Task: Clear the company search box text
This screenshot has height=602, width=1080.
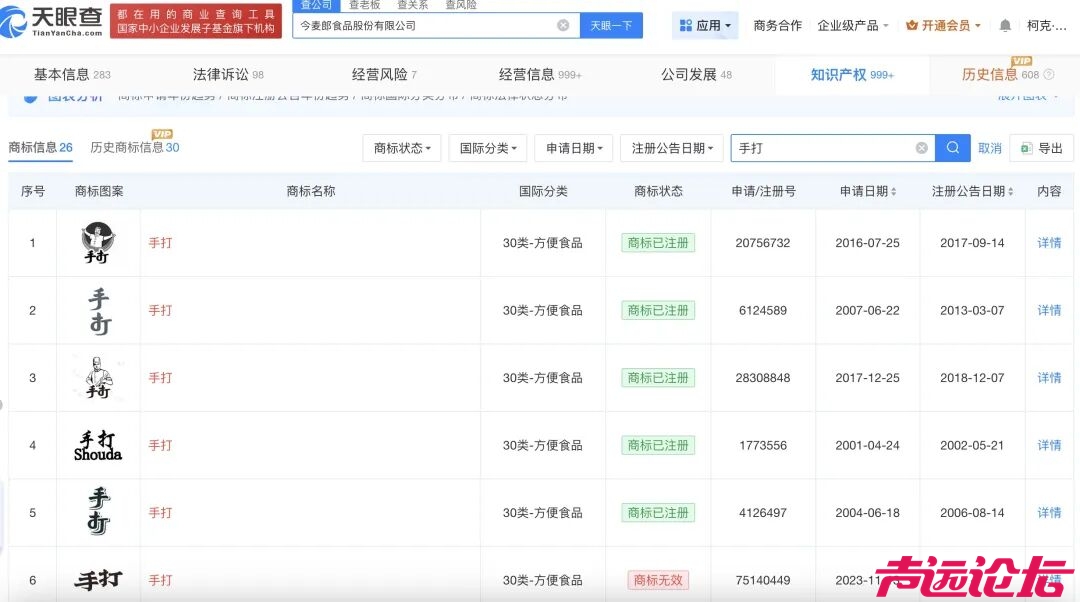Action: tap(563, 25)
